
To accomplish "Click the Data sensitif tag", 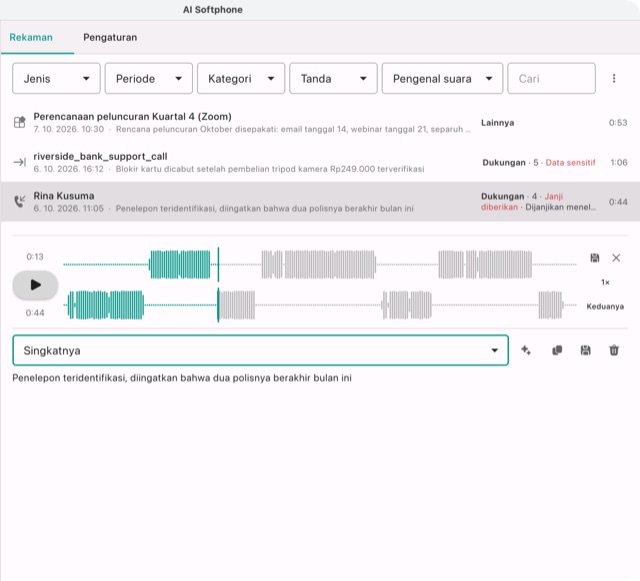I will 571,163.
